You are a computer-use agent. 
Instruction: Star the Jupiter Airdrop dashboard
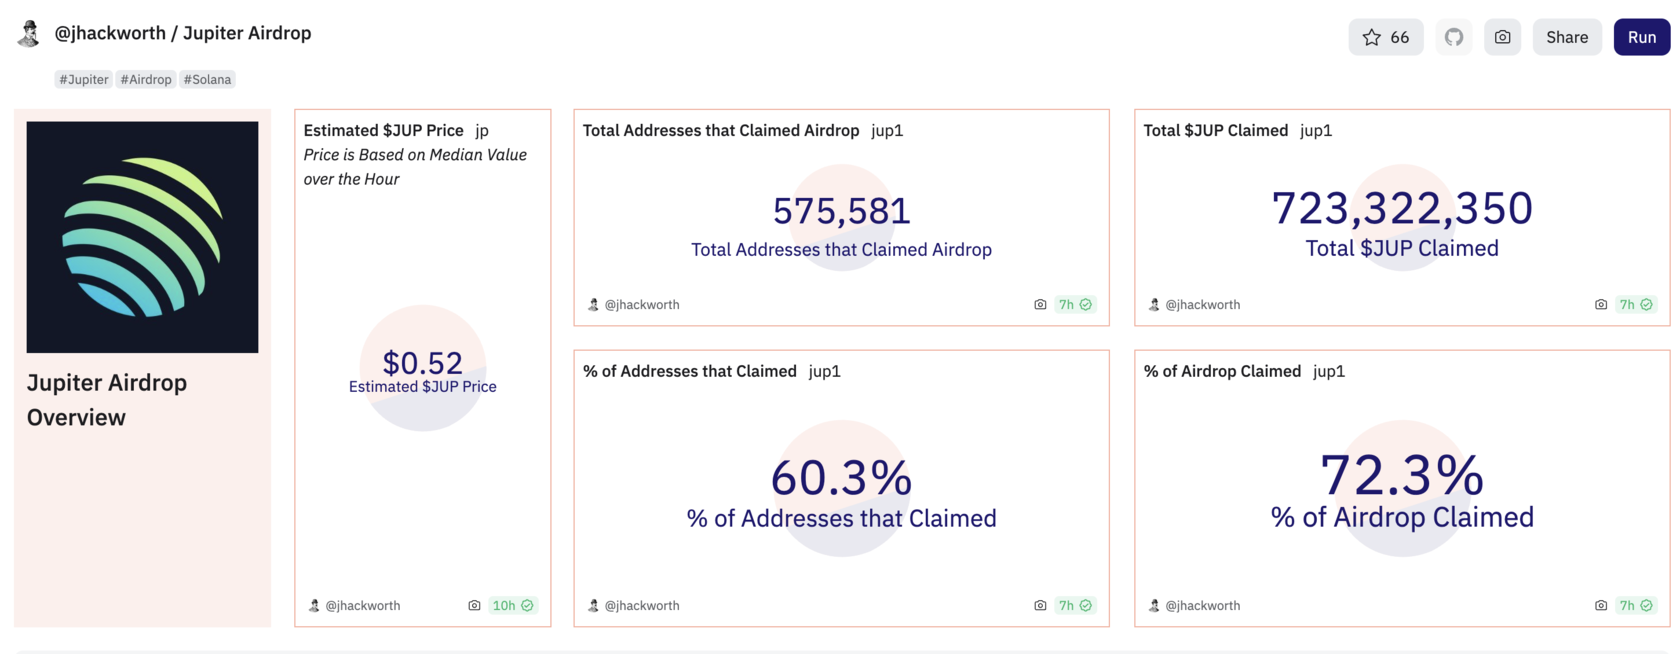[x=1385, y=37]
